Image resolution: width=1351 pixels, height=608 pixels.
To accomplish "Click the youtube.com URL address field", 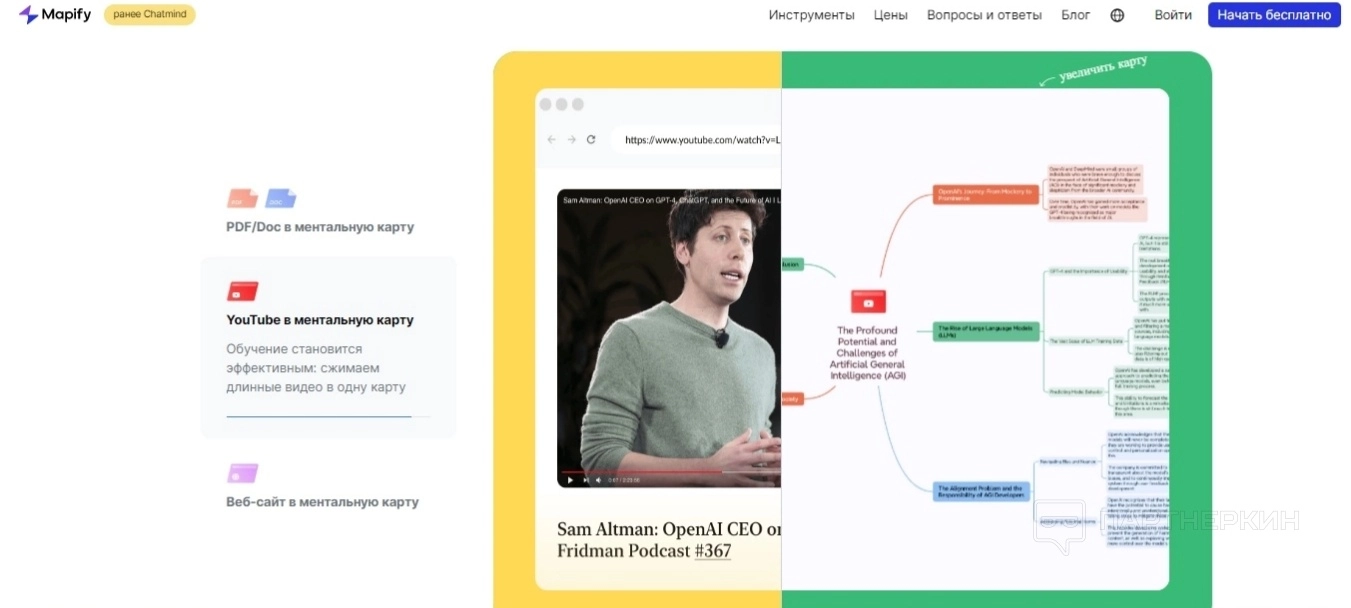I will (x=696, y=140).
